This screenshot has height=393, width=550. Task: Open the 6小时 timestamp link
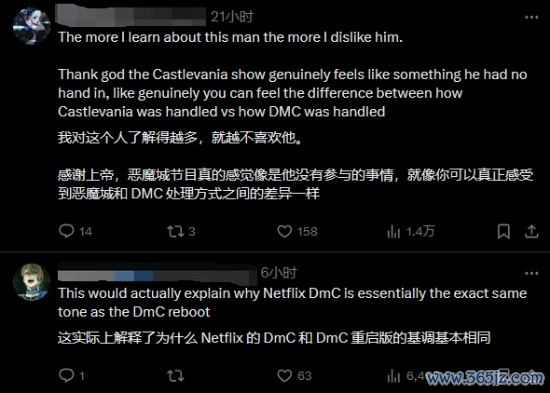point(279,273)
